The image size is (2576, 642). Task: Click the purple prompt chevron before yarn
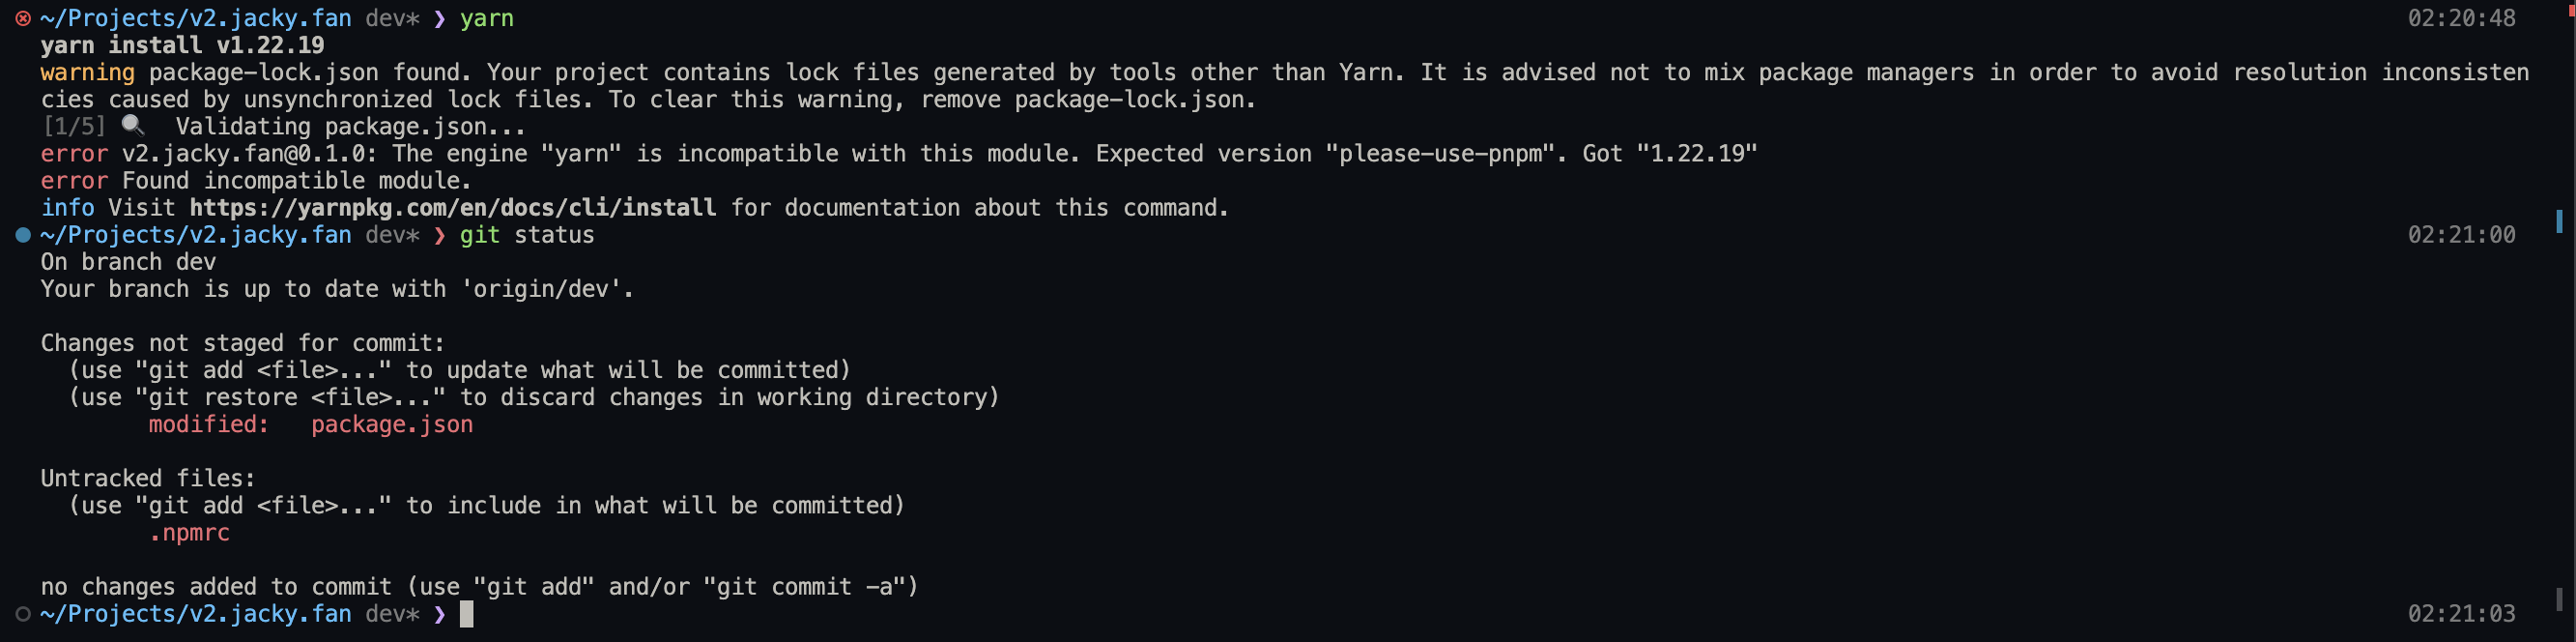click(439, 18)
